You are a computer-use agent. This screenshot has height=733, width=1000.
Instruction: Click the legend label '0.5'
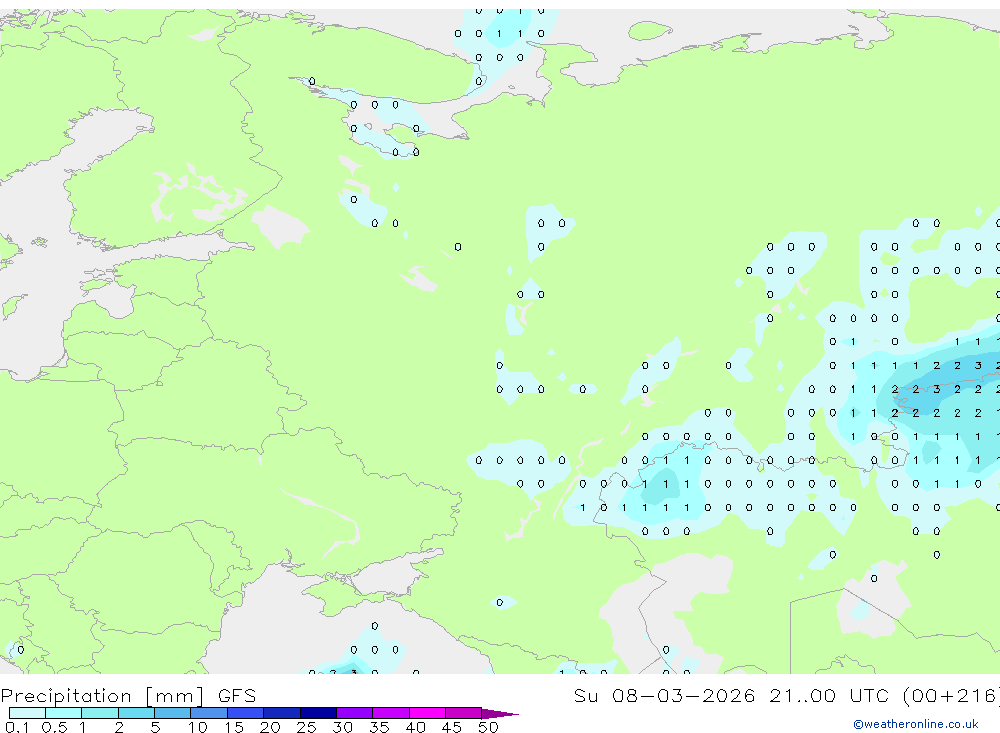pos(54,727)
